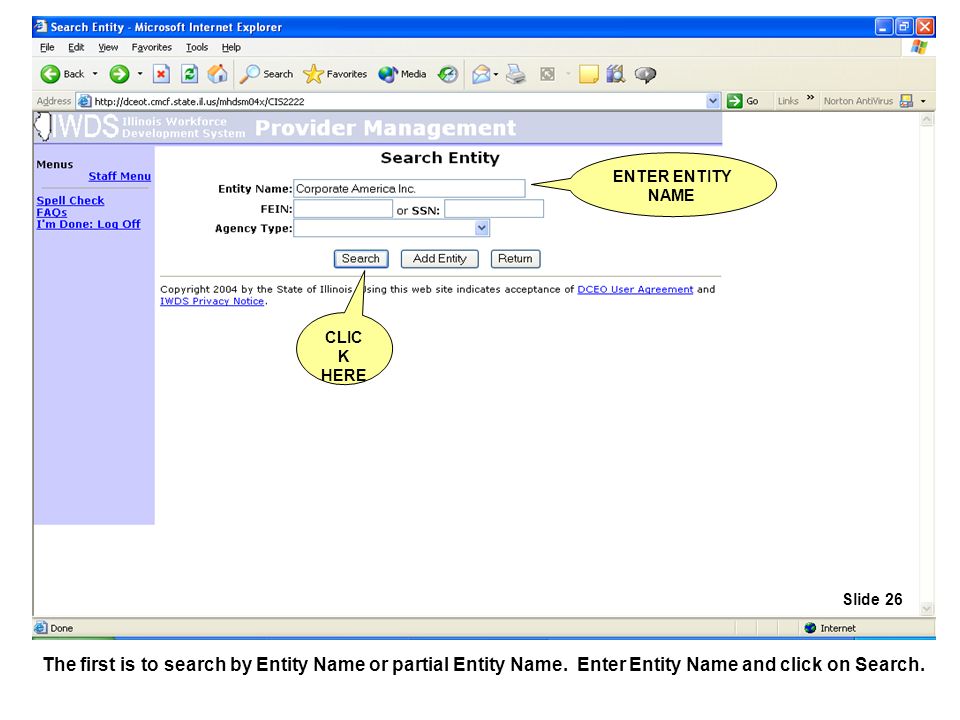Click the Mail envelope icon
The width and height of the screenshot is (960, 720).
[481, 75]
